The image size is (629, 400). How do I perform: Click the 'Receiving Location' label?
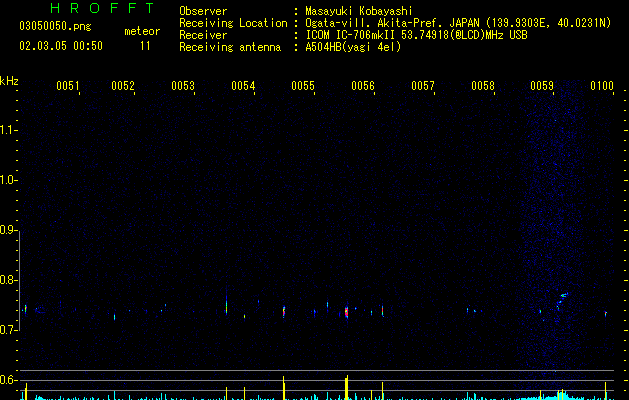point(233,23)
